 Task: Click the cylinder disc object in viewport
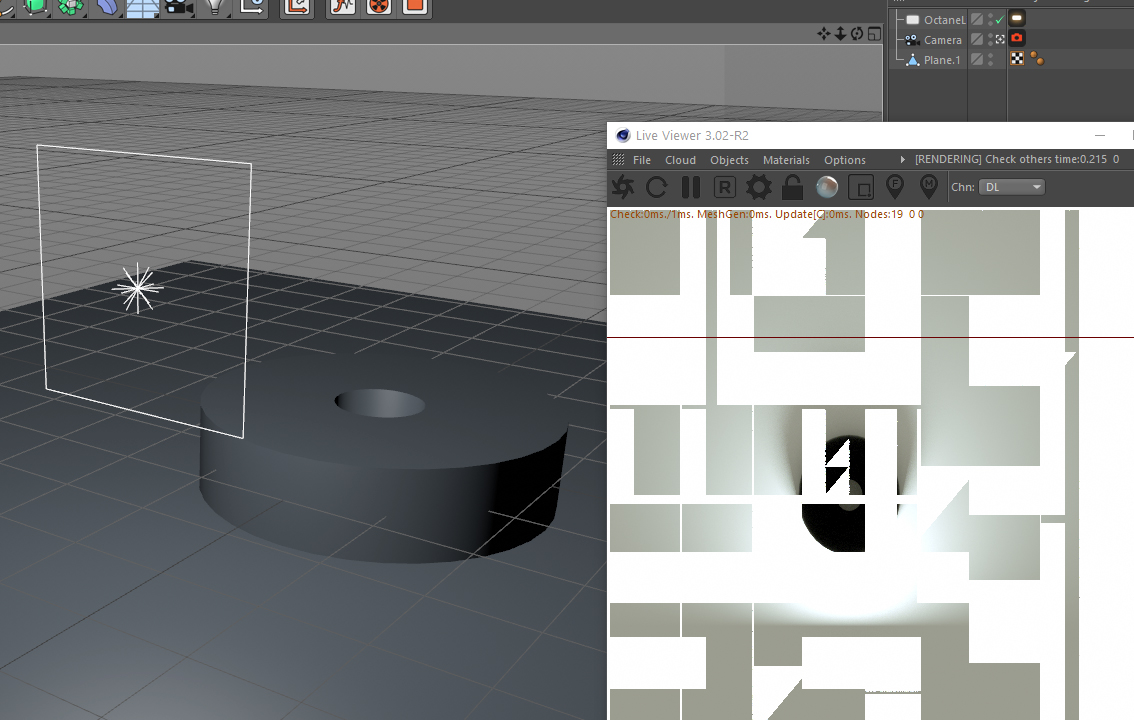(382, 460)
